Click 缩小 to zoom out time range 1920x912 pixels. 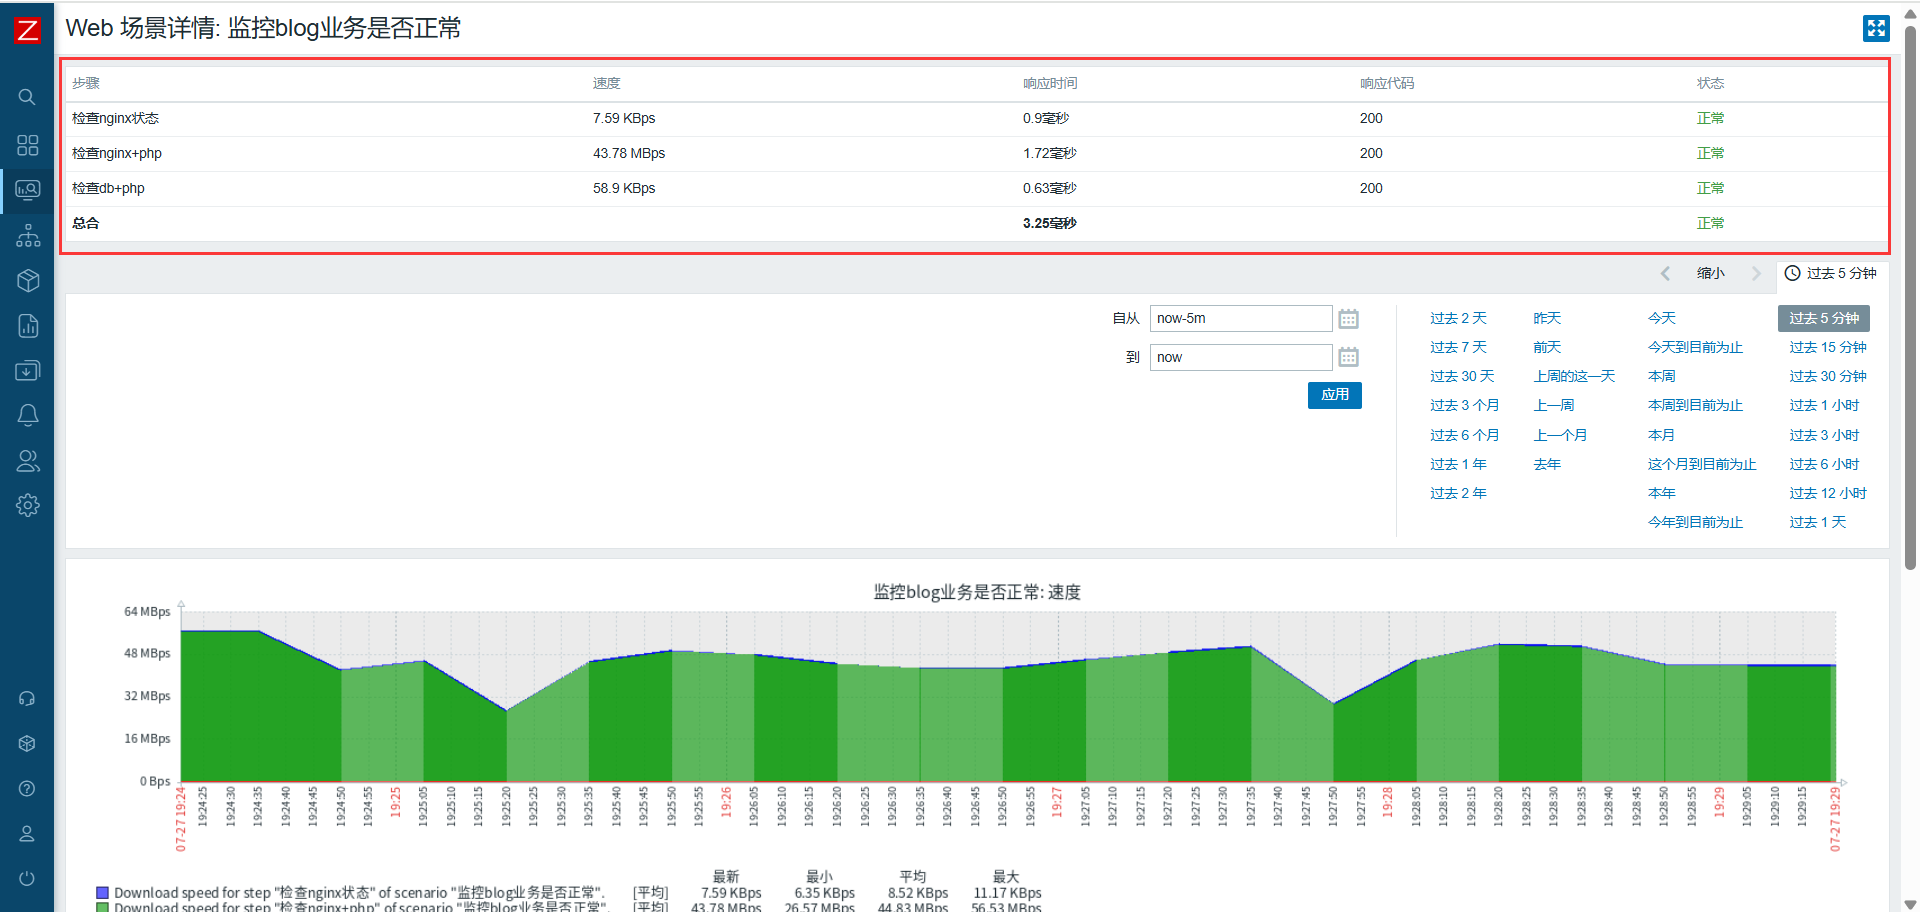pyautogui.click(x=1710, y=273)
